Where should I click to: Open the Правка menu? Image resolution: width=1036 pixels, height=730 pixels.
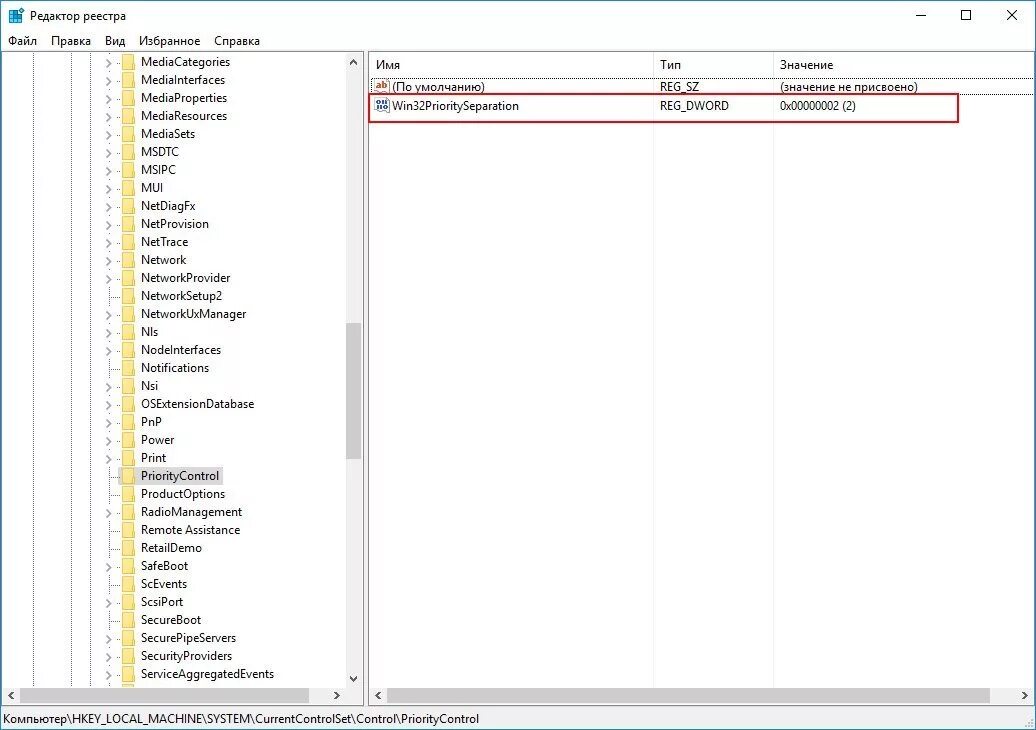[x=71, y=41]
